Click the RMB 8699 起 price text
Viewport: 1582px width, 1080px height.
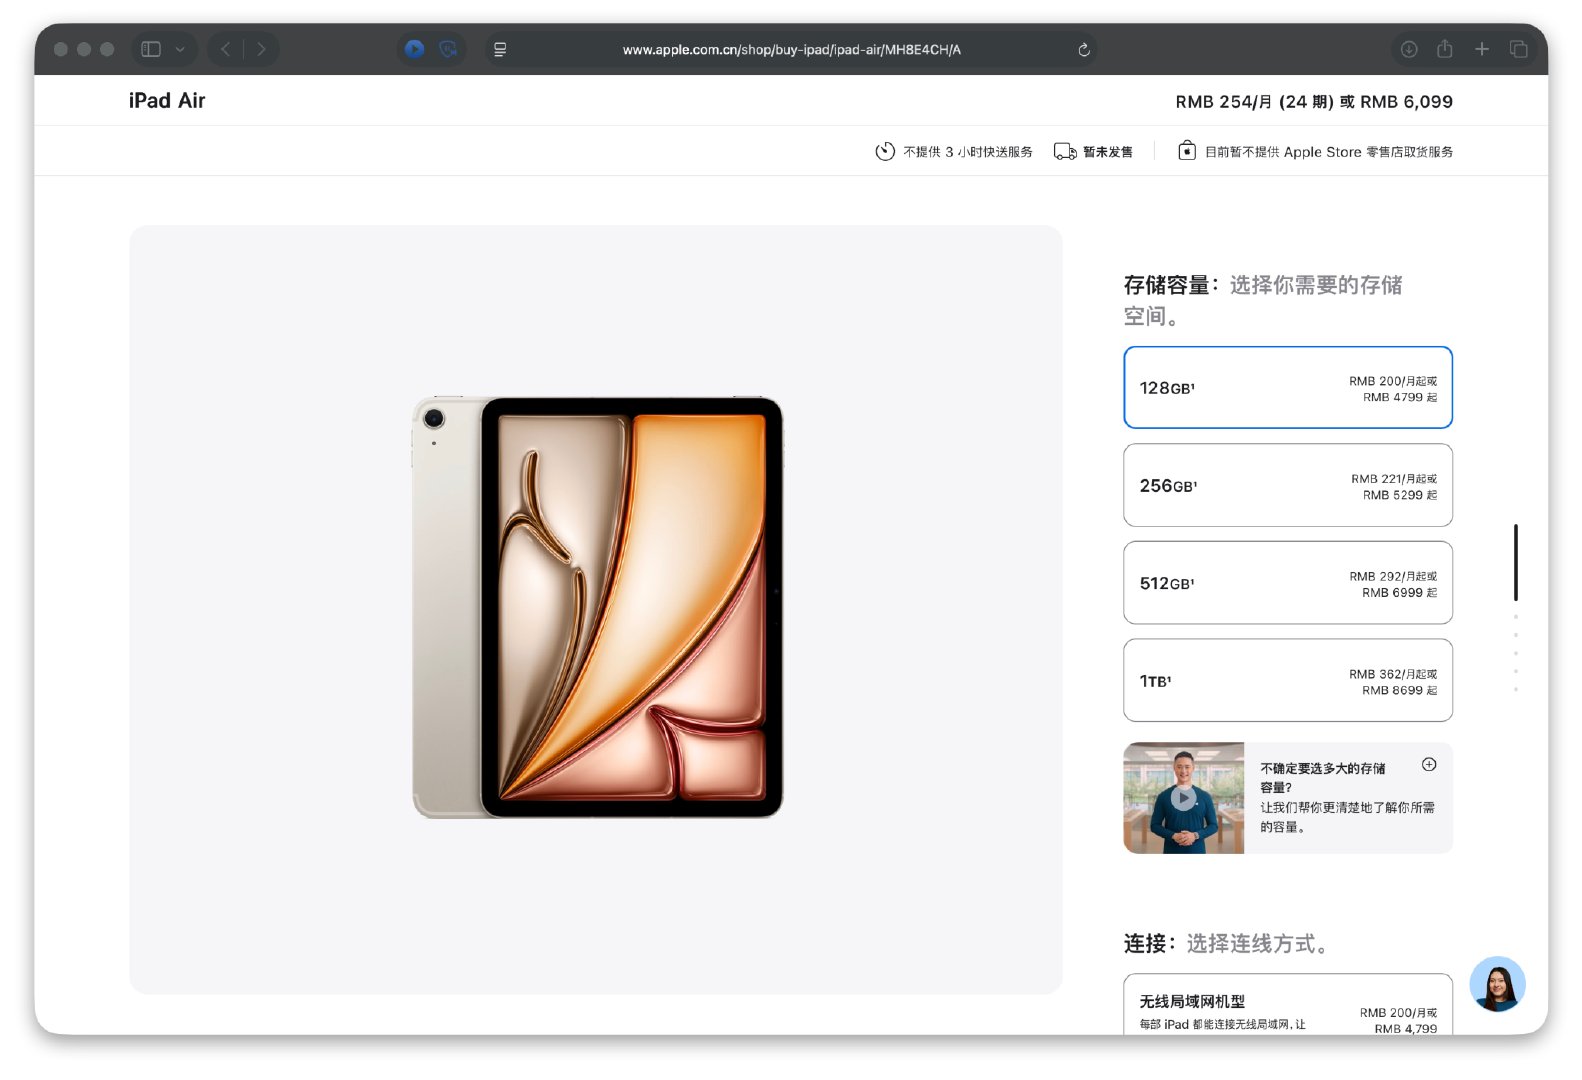pos(1400,690)
